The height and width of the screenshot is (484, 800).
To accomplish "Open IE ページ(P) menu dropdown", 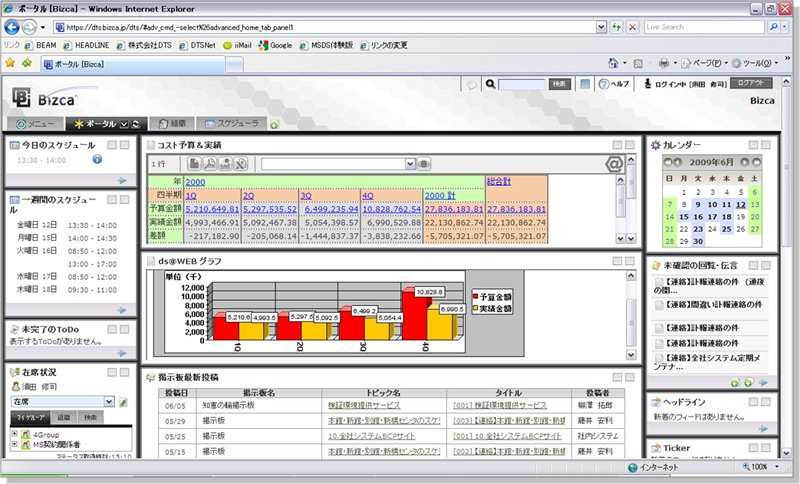I will tap(726, 63).
